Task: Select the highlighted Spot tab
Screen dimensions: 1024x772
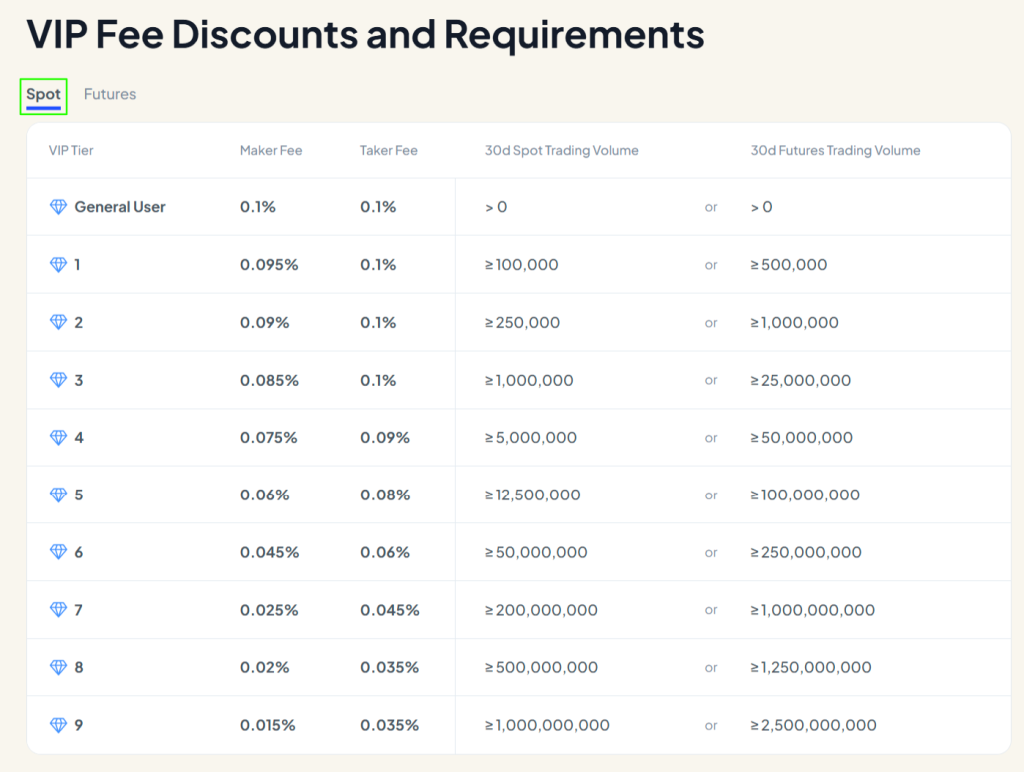Action: tap(43, 94)
